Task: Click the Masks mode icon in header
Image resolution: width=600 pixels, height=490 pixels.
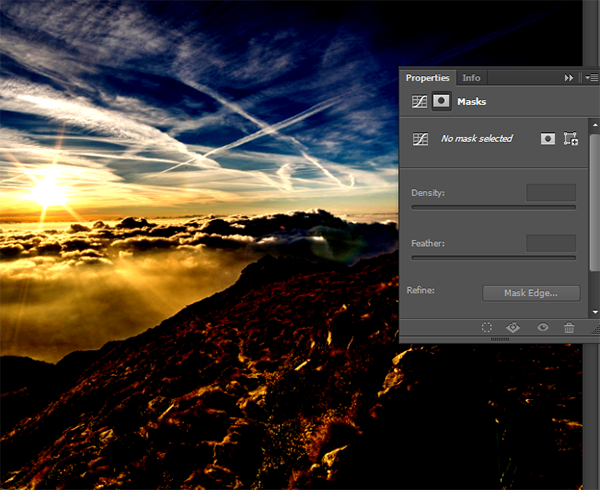Action: click(x=440, y=101)
